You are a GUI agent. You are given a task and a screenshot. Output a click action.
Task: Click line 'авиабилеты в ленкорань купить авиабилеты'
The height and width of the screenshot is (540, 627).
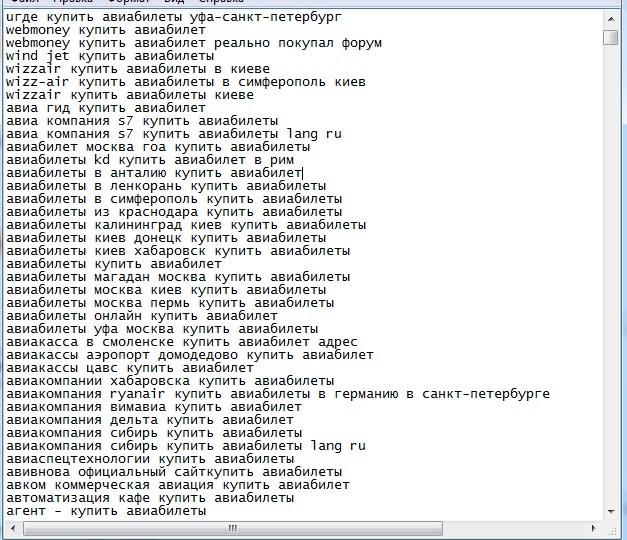166,186
